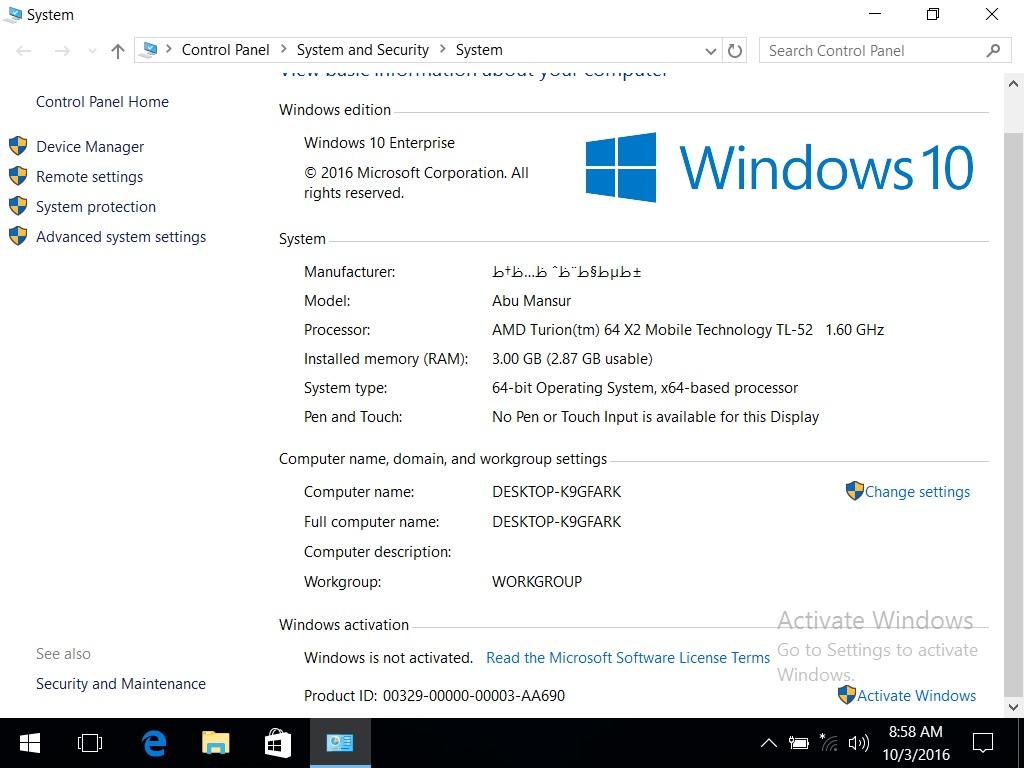Click Windows is not activated text
This screenshot has width=1024, height=768.
point(388,658)
